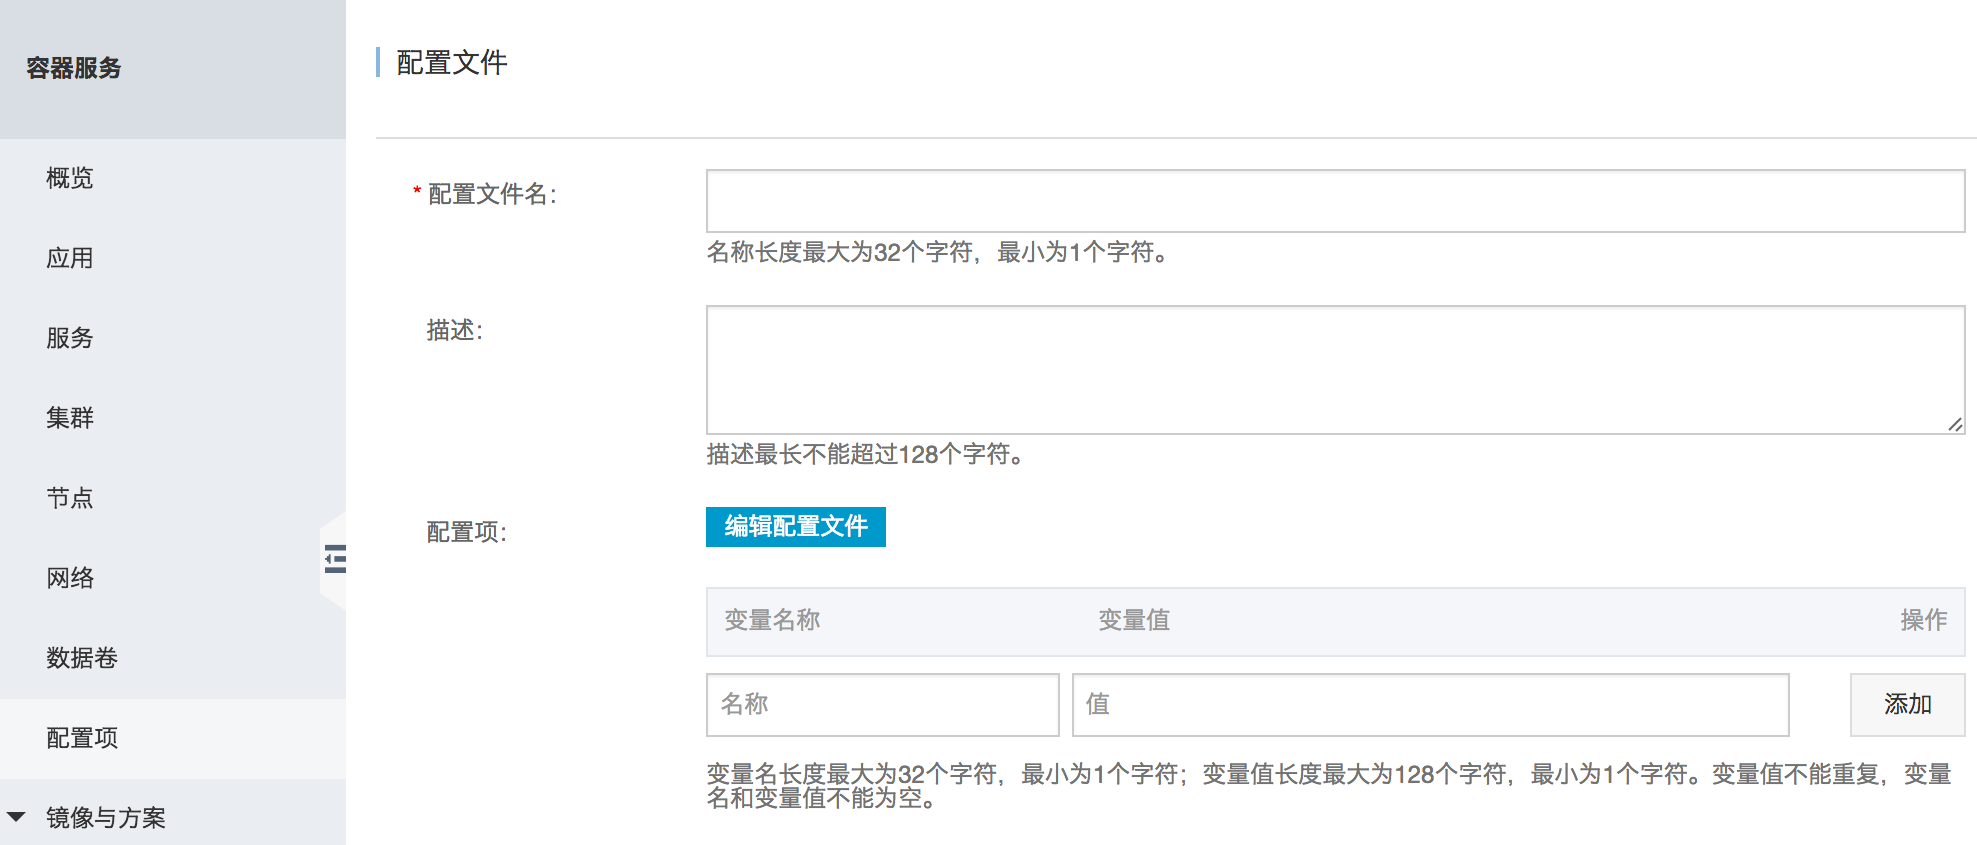This screenshot has width=1977, height=845.
Task: Collapse the sidebar using the toggle icon
Action: (x=335, y=559)
